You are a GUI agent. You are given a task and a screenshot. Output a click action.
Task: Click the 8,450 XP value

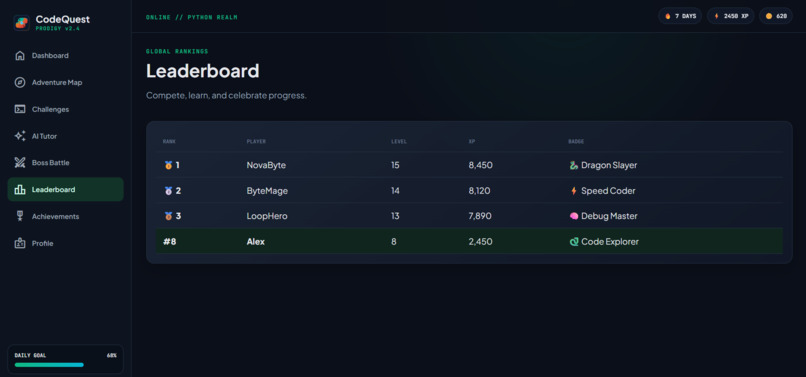(481, 165)
